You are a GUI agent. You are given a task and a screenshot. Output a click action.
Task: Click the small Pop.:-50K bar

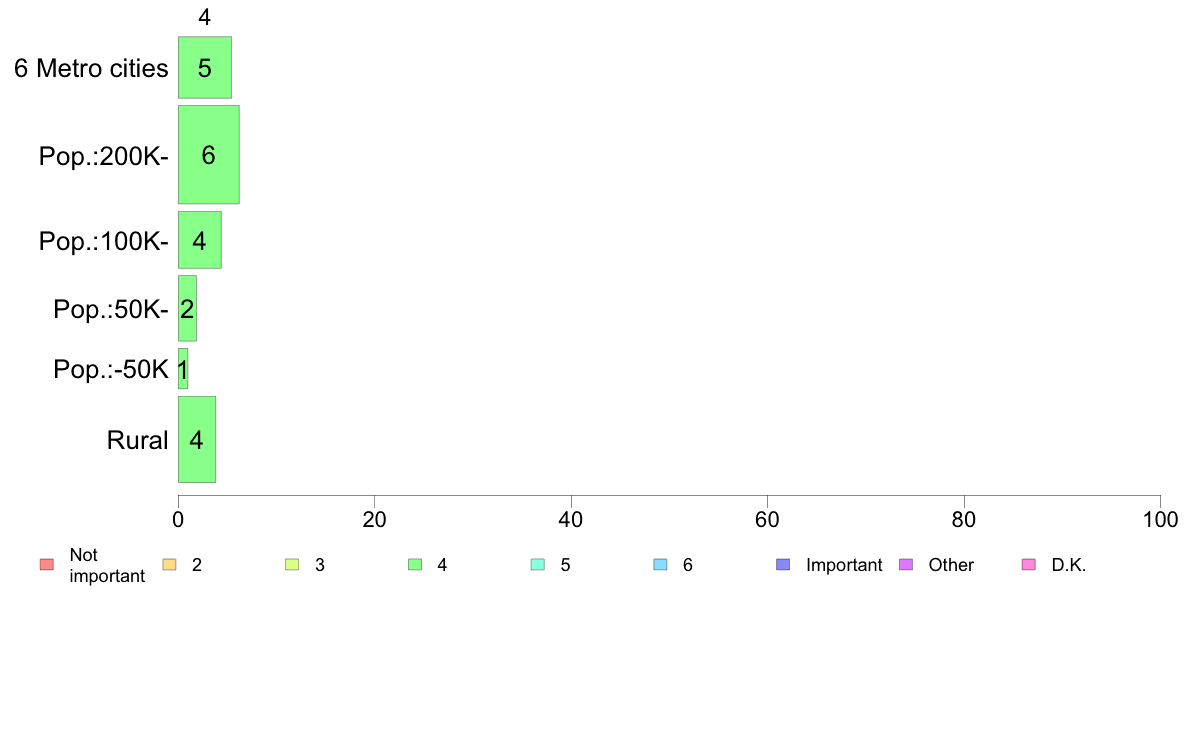(183, 369)
